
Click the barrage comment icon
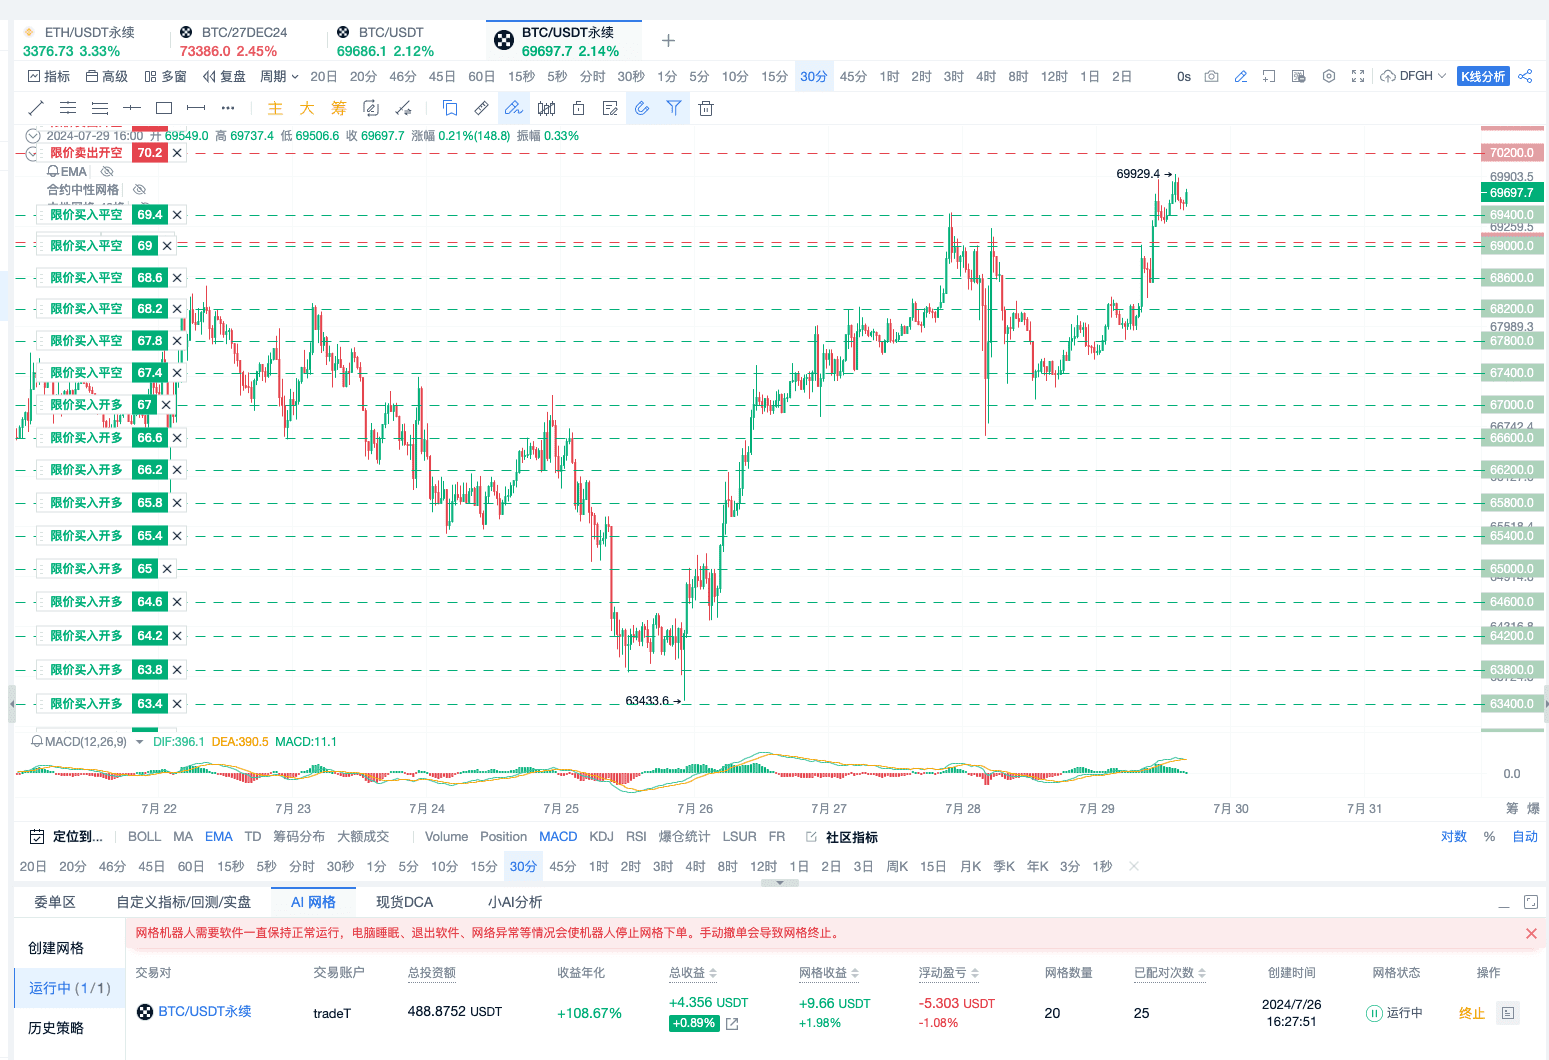pyautogui.click(x=1299, y=76)
